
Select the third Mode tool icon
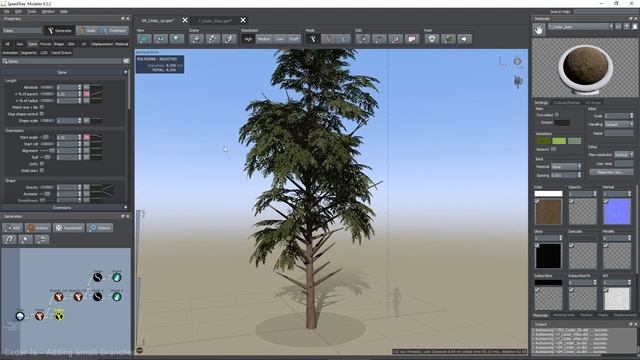point(344,39)
